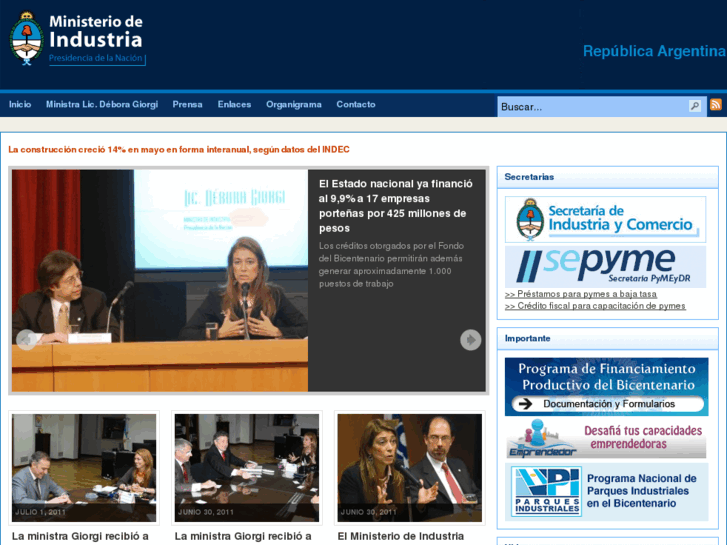727x545 pixels.
Task: Open the Inicio menu item
Action: [x=20, y=105]
